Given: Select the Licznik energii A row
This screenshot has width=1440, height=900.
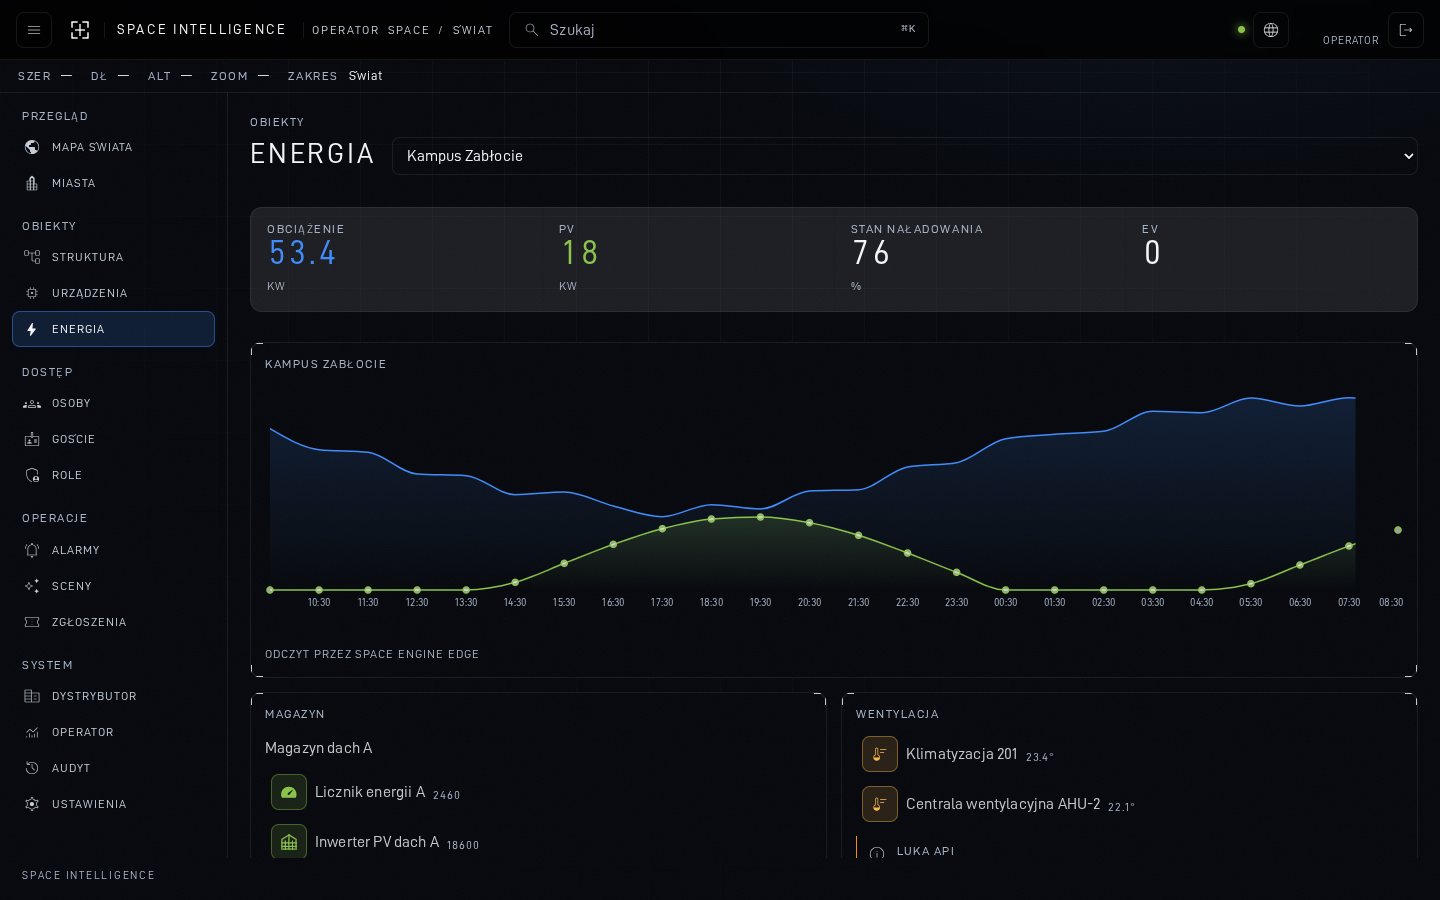Looking at the screenshot, I should pos(538,792).
